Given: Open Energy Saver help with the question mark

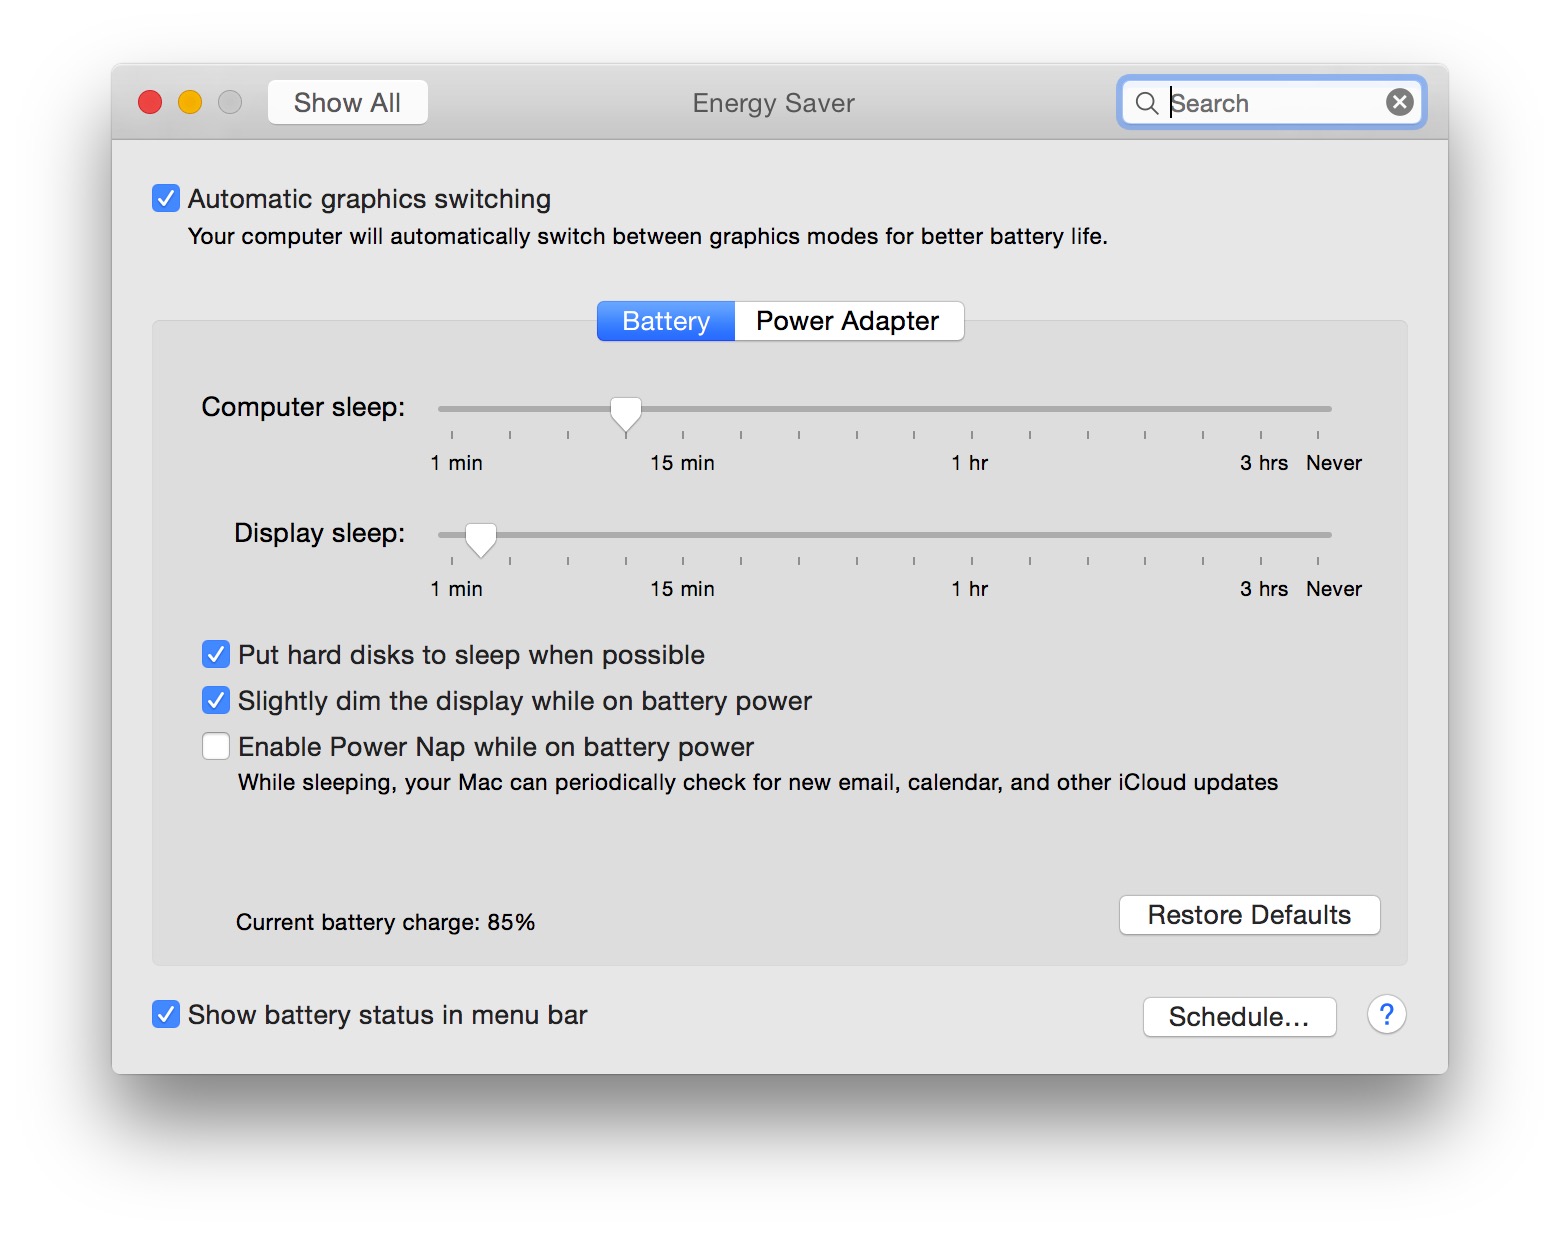Looking at the screenshot, I should 1386,1015.
